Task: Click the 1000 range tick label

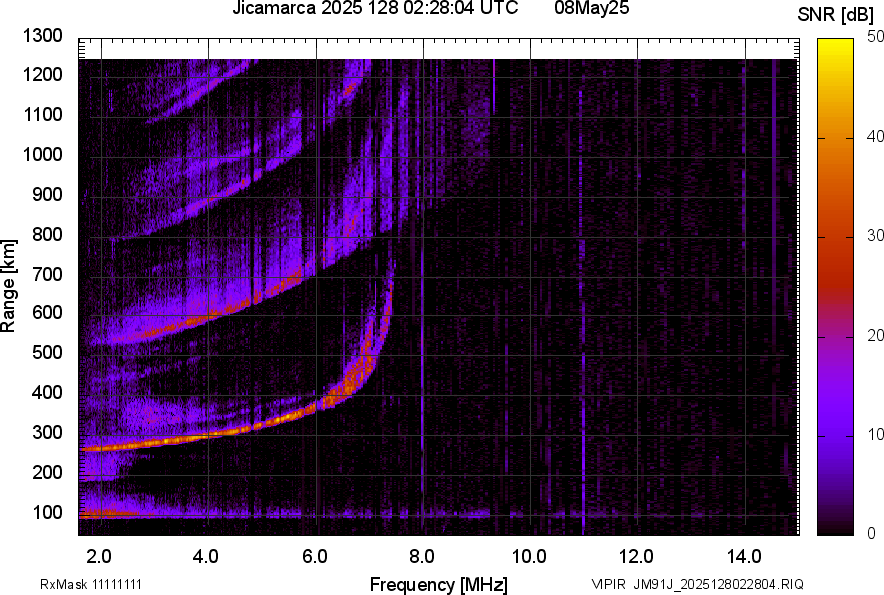Action: 42,154
